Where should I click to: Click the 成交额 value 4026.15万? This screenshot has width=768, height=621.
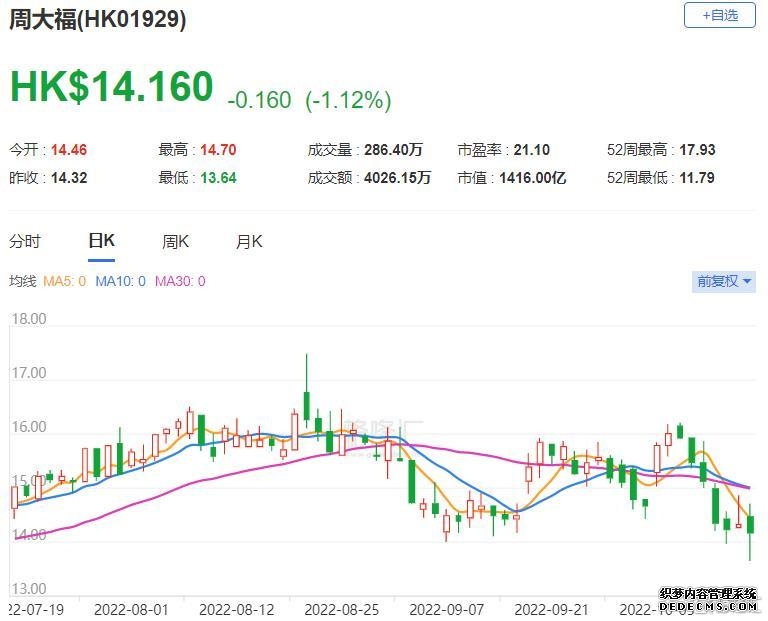(x=397, y=178)
